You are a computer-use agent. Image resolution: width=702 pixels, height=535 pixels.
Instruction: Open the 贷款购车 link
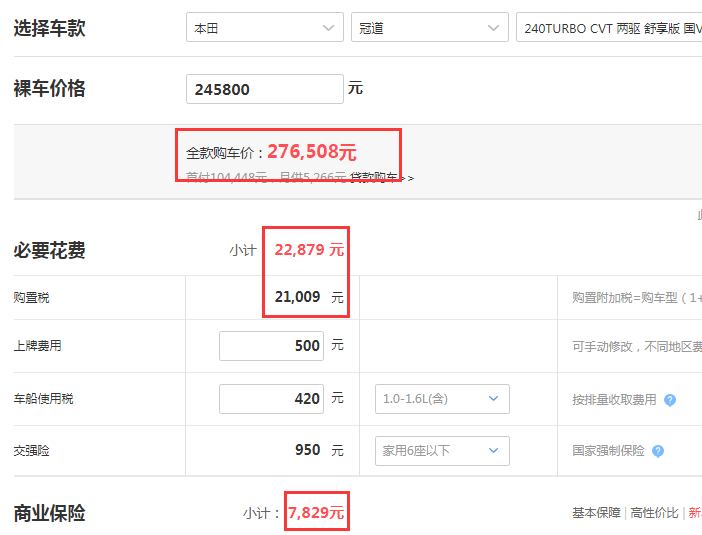(381, 178)
